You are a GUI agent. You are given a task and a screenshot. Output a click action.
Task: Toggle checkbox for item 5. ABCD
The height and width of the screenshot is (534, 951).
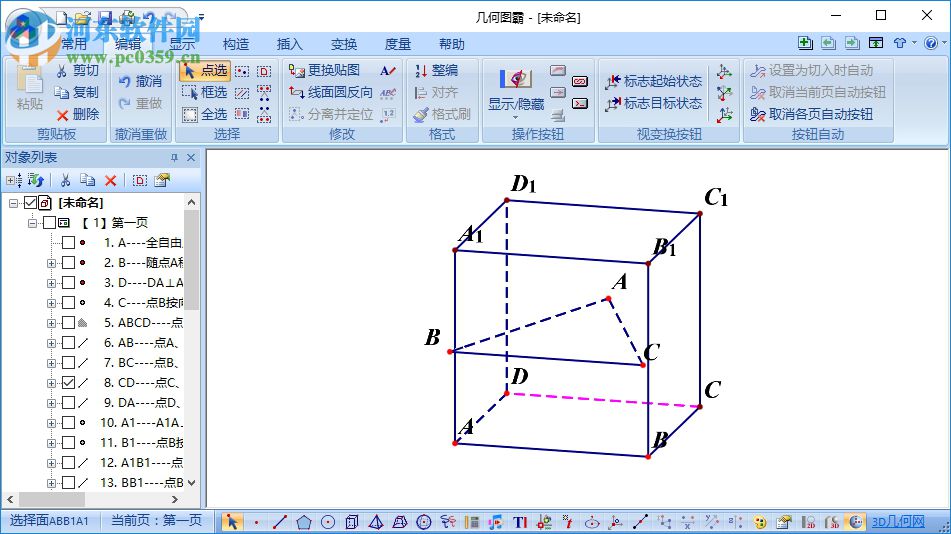(69, 323)
